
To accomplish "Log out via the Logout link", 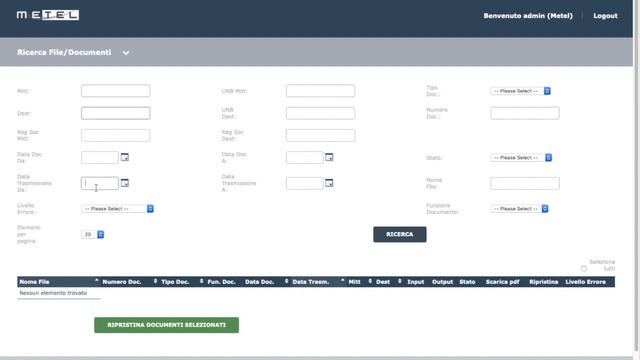I will [605, 16].
